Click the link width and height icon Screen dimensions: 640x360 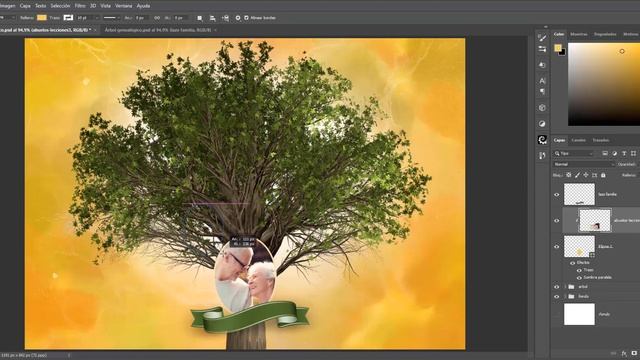pyautogui.click(x=157, y=18)
